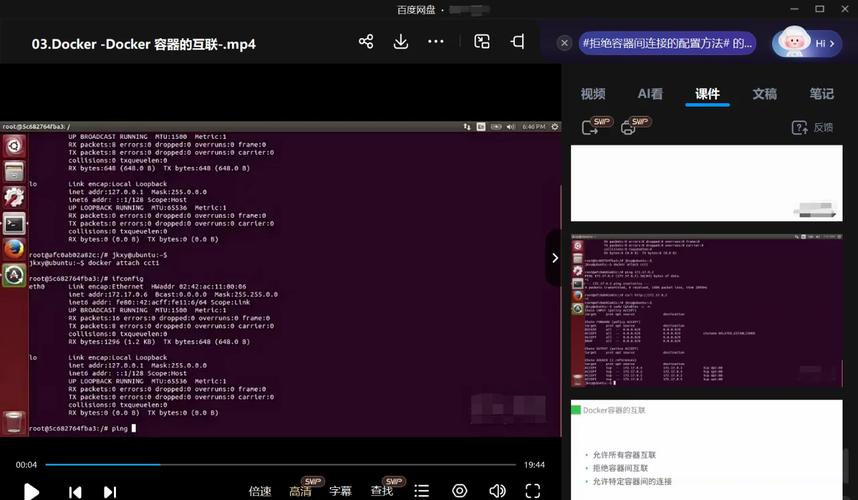Click the current time 00:04 label

[26, 464]
